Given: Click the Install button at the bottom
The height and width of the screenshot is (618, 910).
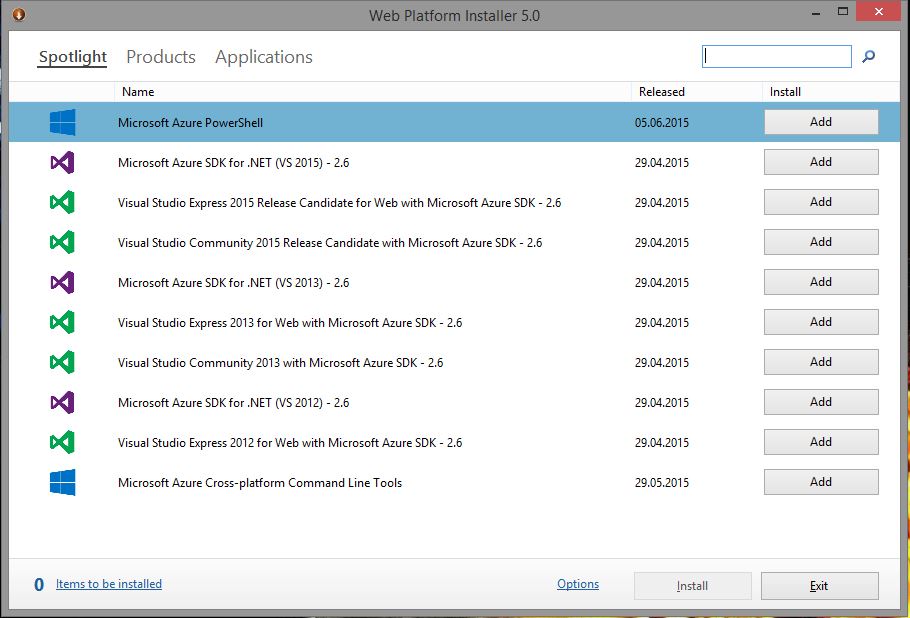Looking at the screenshot, I should pyautogui.click(x=692, y=586).
